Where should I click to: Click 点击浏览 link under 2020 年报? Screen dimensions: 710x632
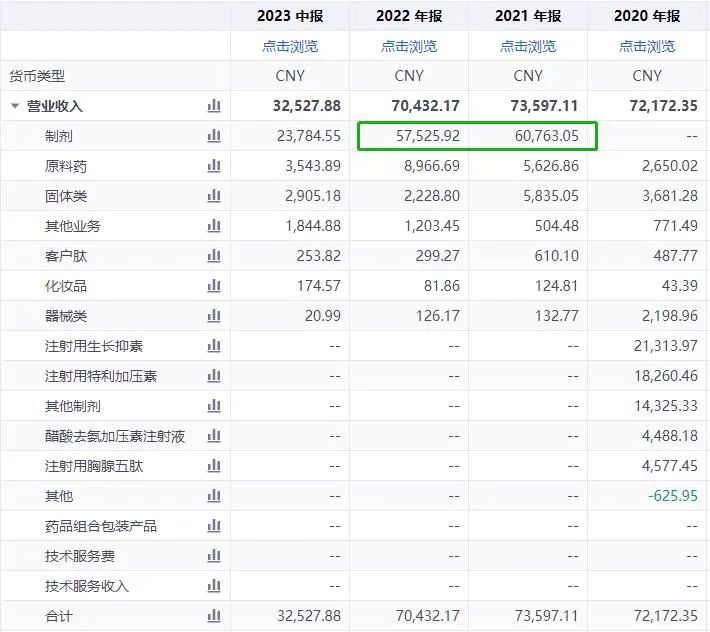tap(647, 46)
